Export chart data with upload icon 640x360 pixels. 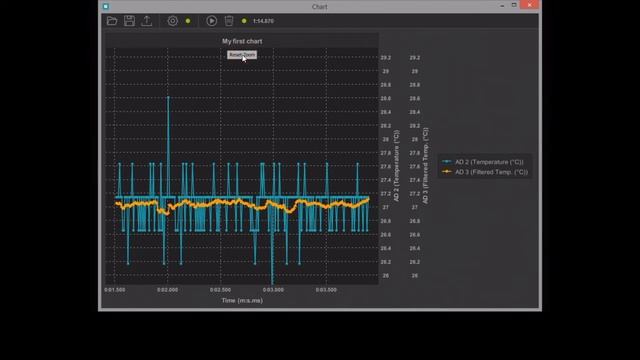click(x=147, y=21)
